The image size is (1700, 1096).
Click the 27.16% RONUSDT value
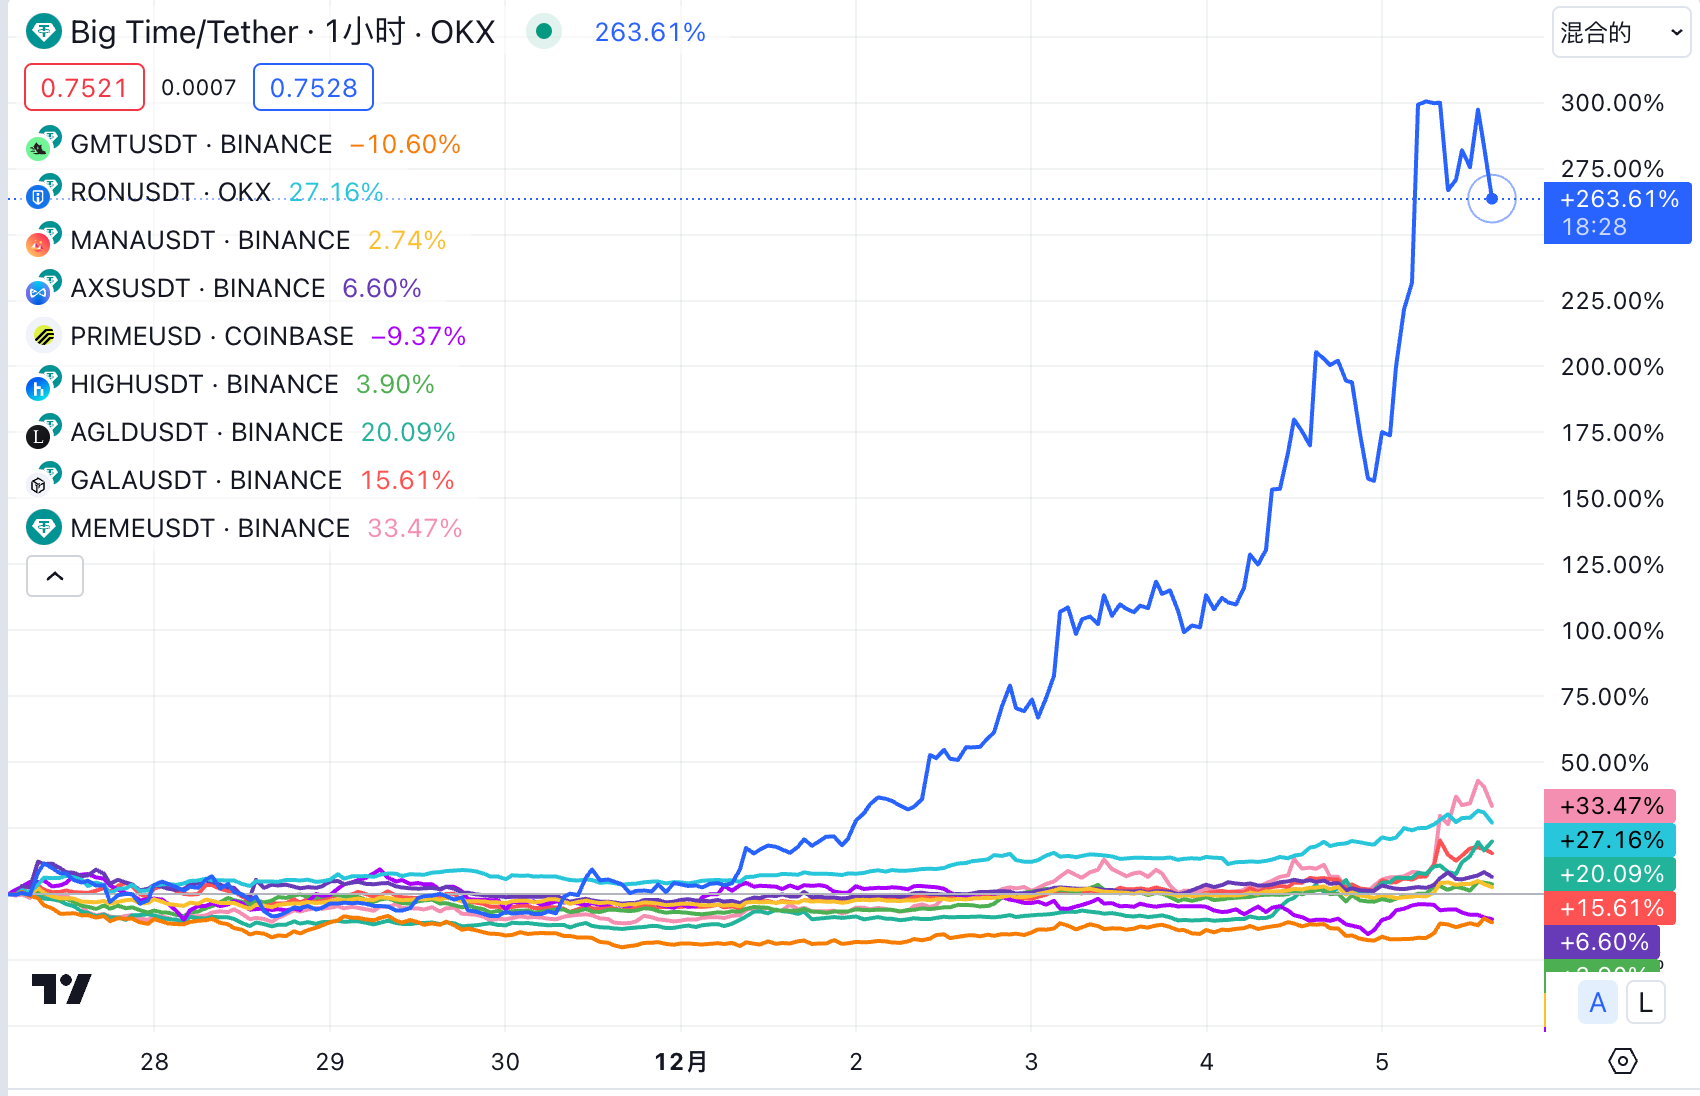pos(336,192)
